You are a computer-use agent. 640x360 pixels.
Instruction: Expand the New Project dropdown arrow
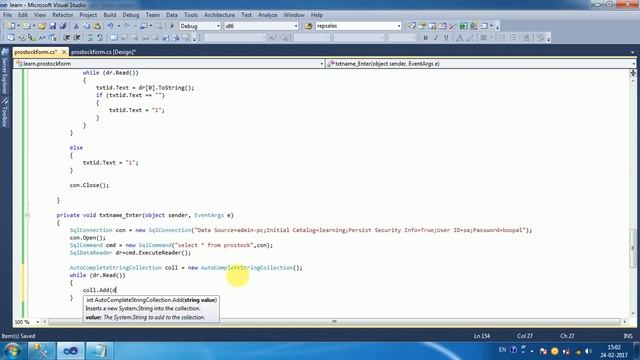18,26
